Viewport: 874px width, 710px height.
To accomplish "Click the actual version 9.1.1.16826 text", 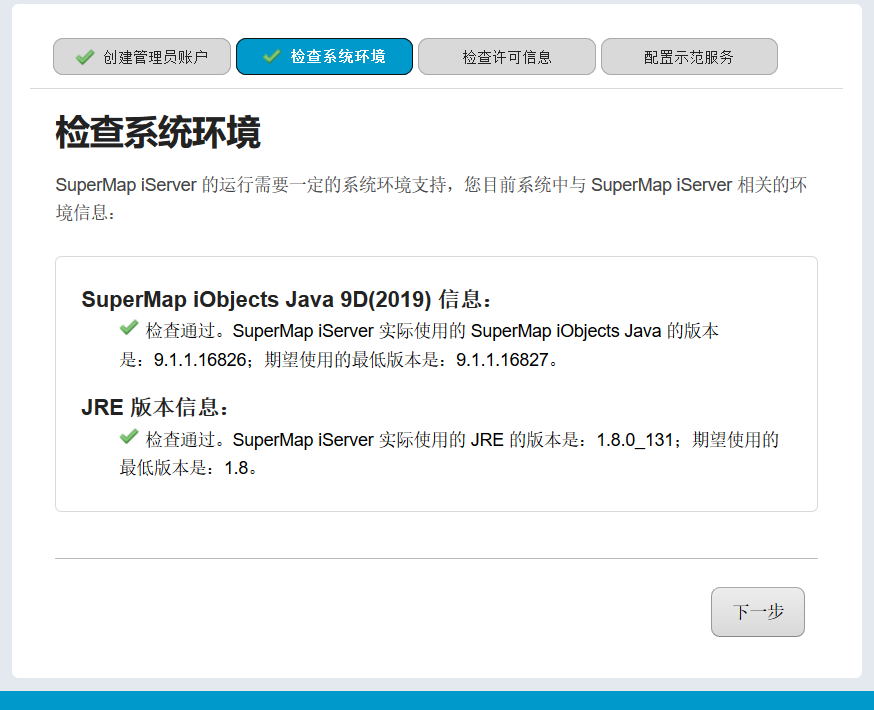I will coord(200,360).
